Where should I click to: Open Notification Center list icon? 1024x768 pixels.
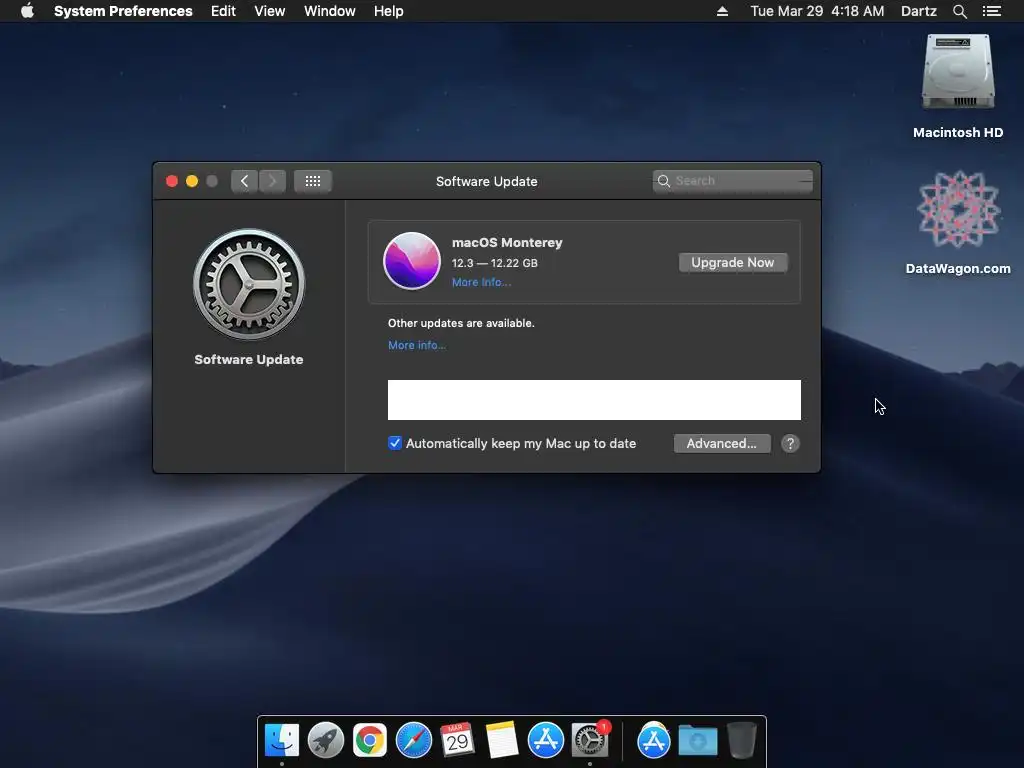[991, 11]
